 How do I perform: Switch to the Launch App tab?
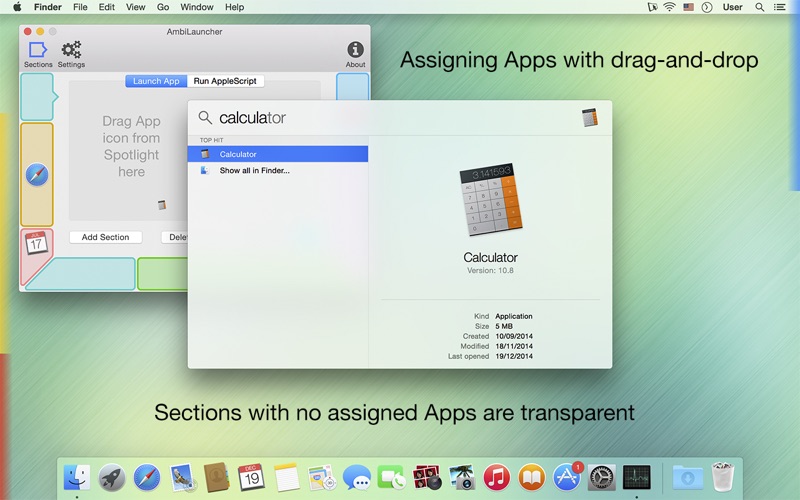[x=156, y=81]
